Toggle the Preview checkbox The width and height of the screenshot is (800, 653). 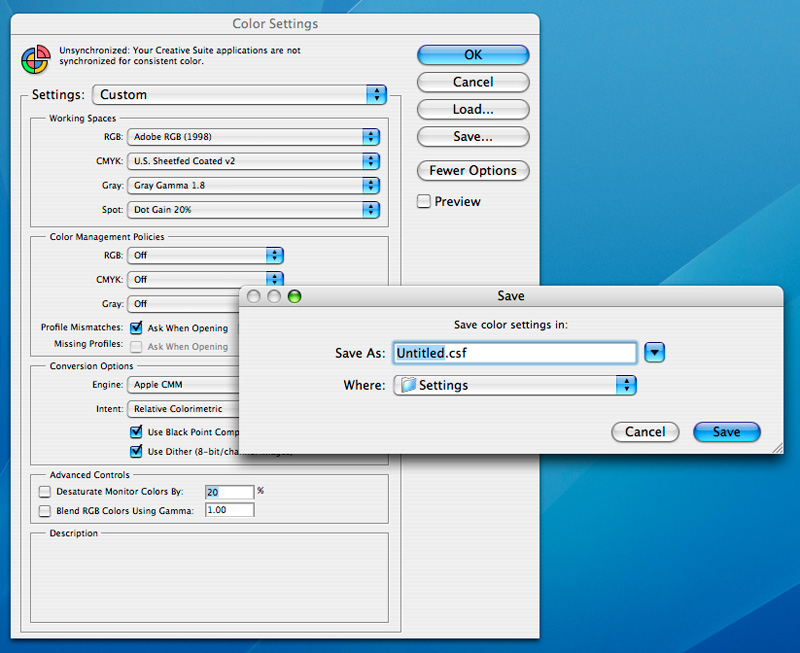point(424,202)
